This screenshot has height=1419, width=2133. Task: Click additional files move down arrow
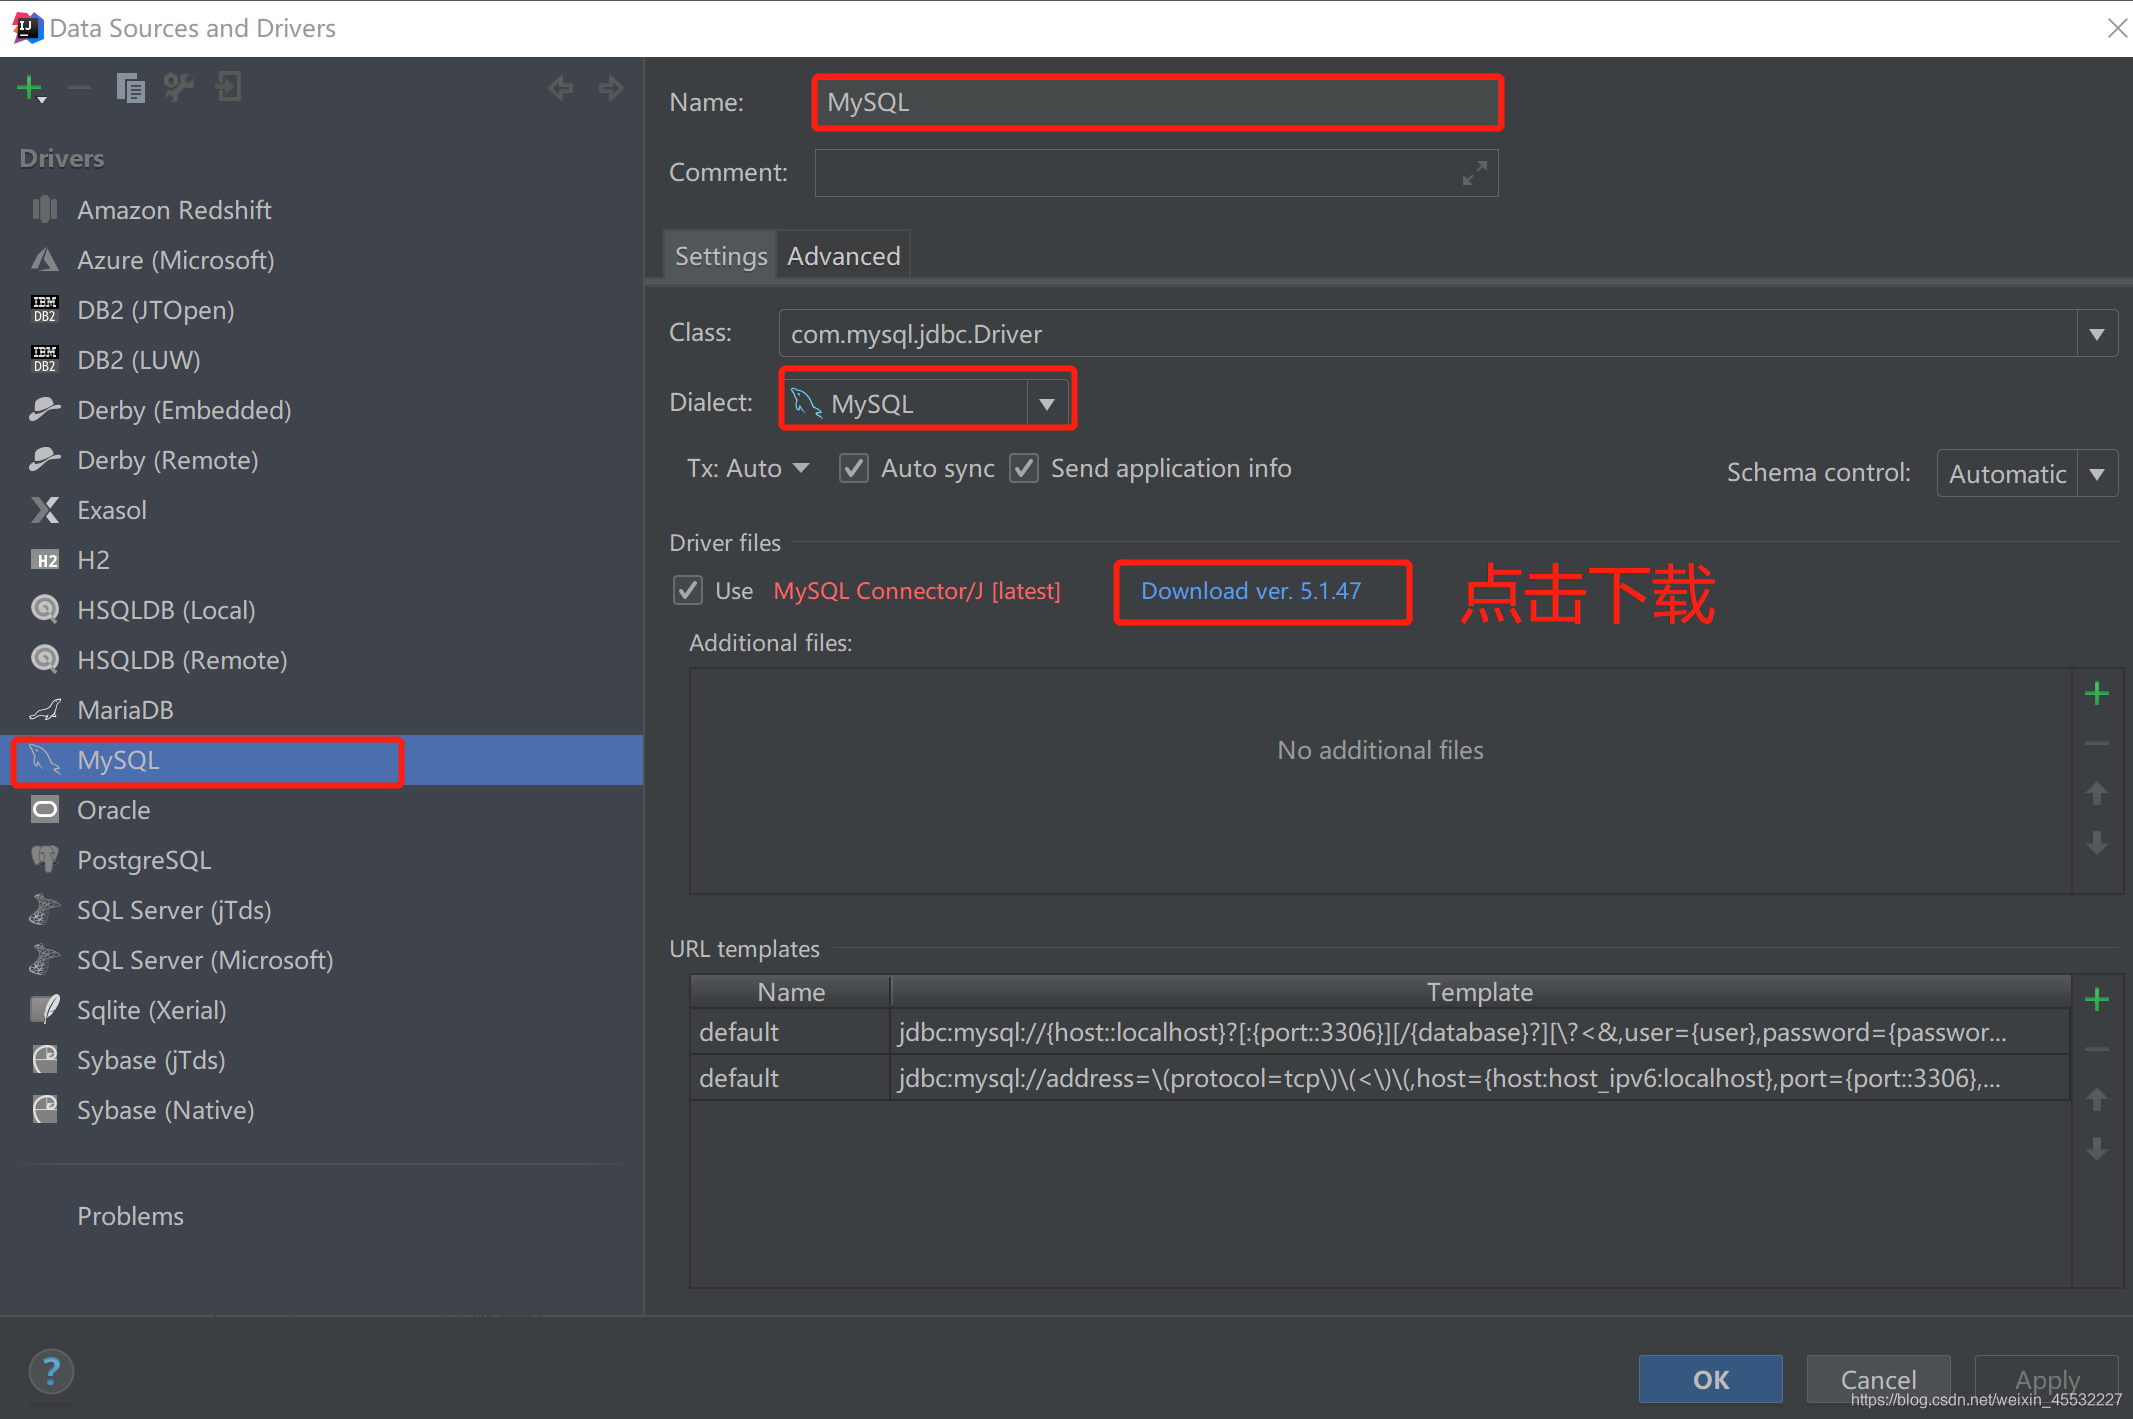2097,843
